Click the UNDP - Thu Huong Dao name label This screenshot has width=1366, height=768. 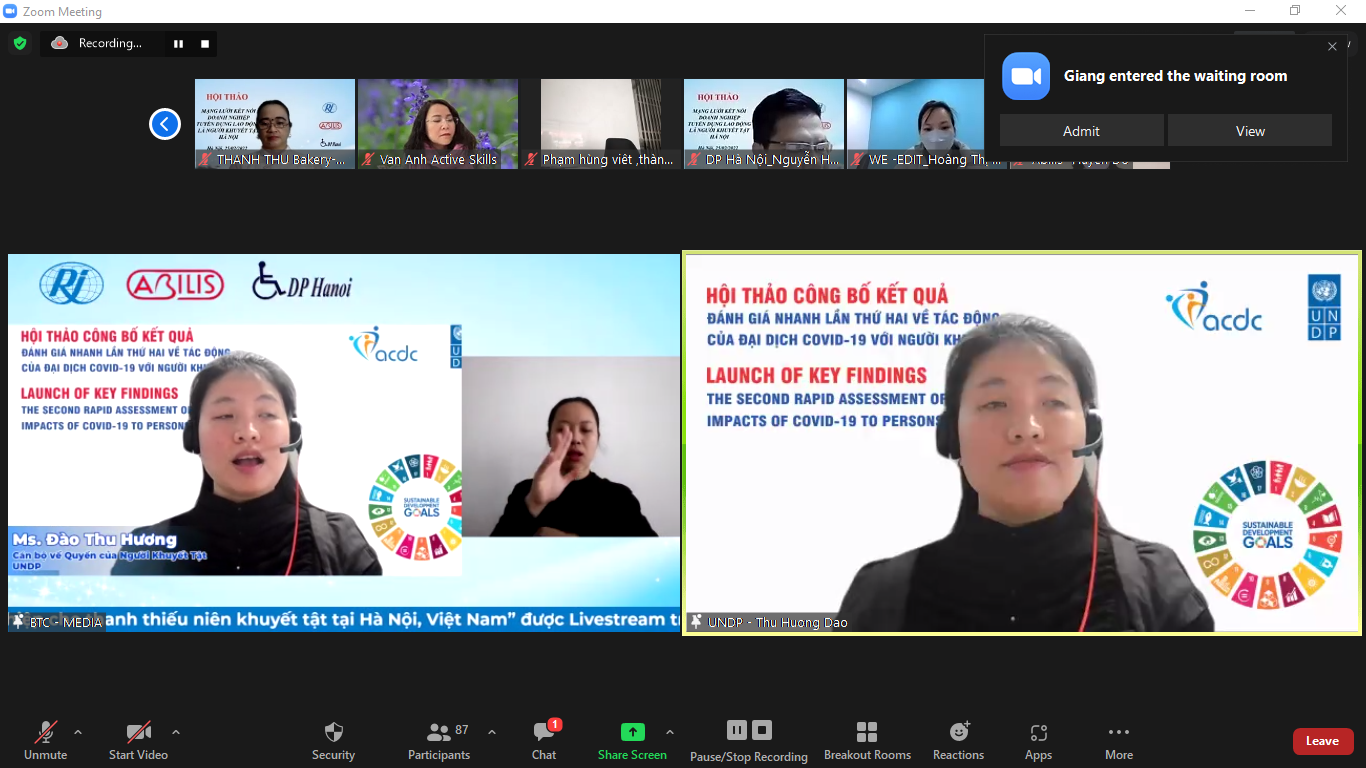tap(778, 622)
